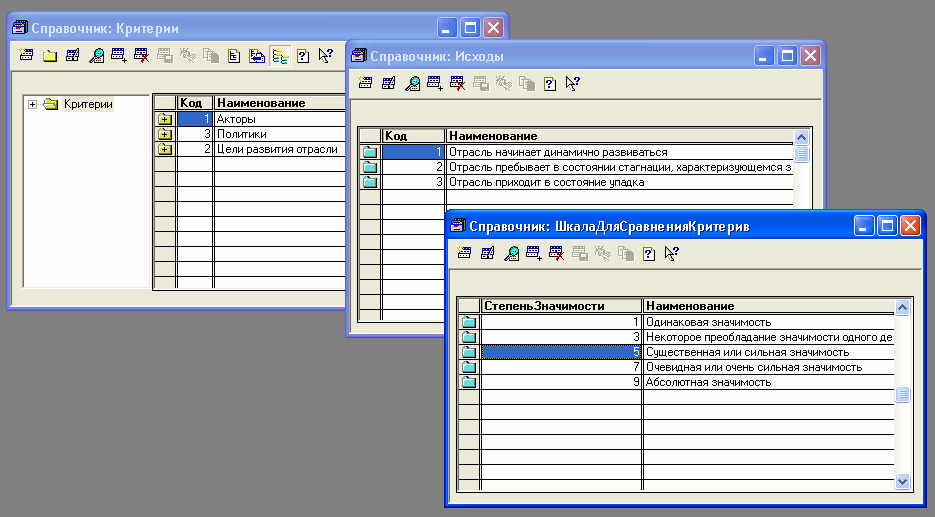Maximize the Исходы window
The width and height of the screenshot is (935, 517).
point(787,56)
